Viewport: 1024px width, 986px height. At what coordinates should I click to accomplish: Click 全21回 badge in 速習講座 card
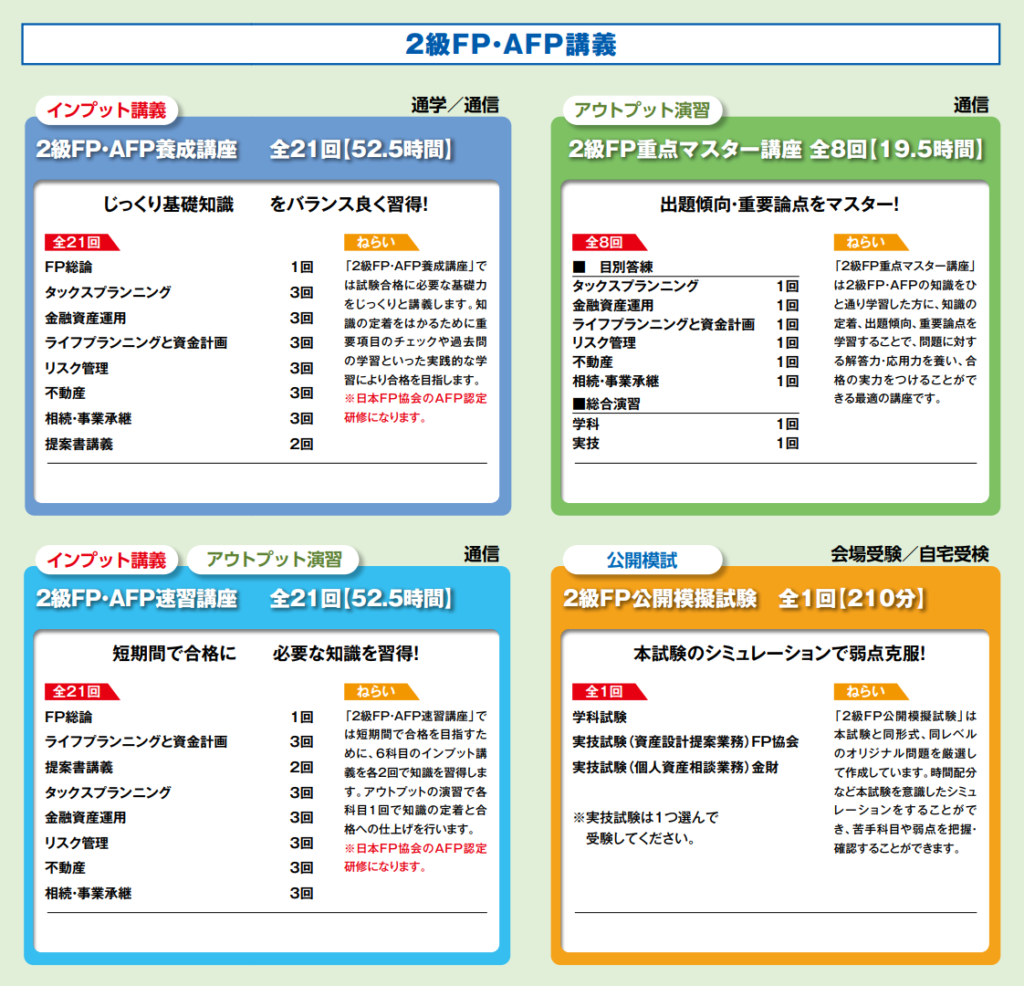coord(77,691)
